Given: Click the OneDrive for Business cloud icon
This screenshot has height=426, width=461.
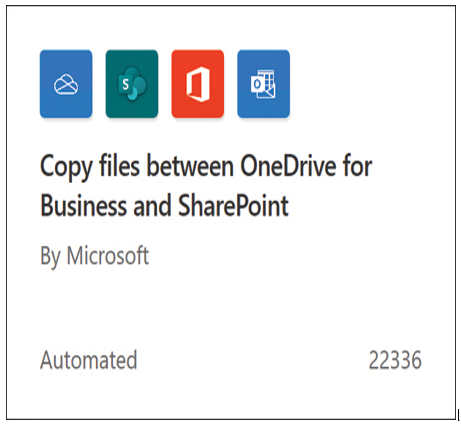Looking at the screenshot, I should (x=66, y=84).
